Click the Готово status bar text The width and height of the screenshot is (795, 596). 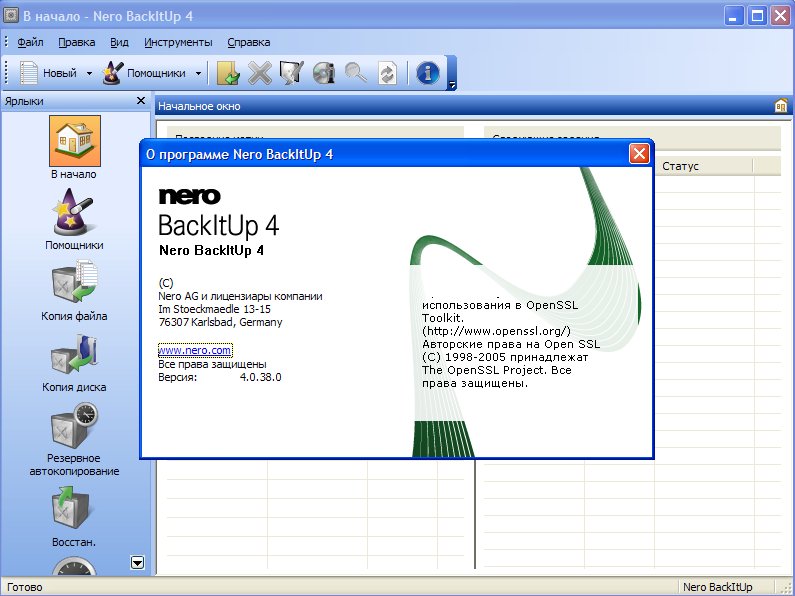pyautogui.click(x=25, y=587)
